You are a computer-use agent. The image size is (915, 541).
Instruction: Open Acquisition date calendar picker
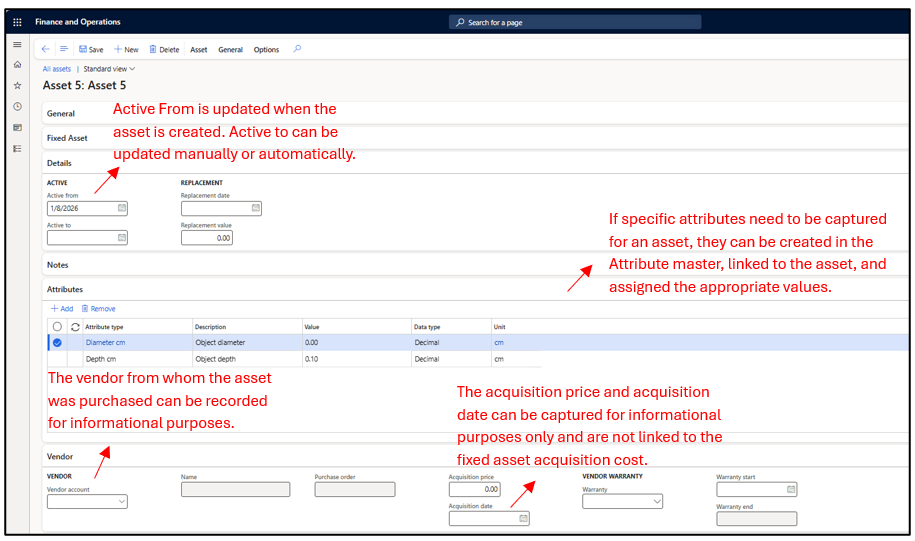click(523, 518)
